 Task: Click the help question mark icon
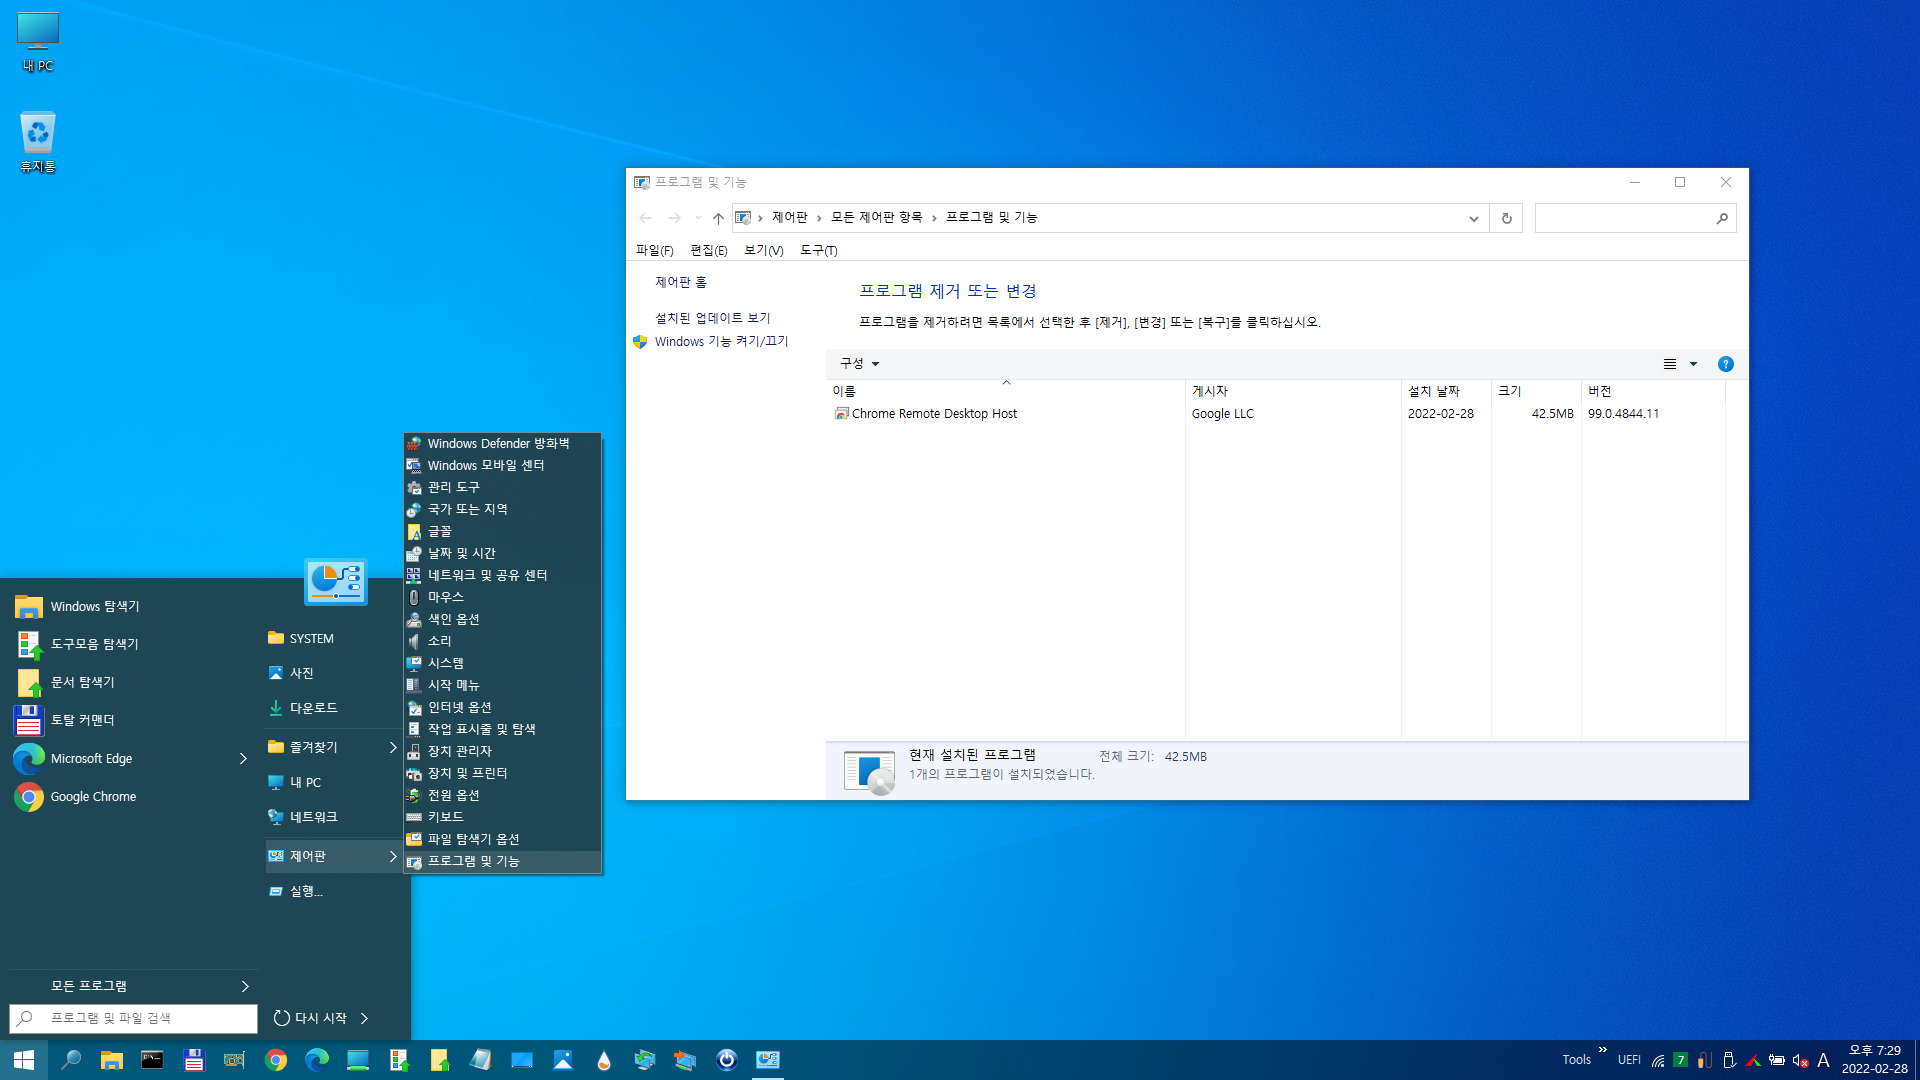click(x=1725, y=364)
